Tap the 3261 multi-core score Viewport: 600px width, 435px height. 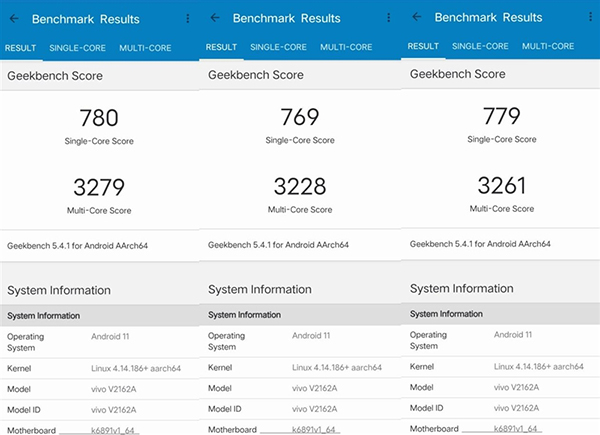tap(501, 185)
